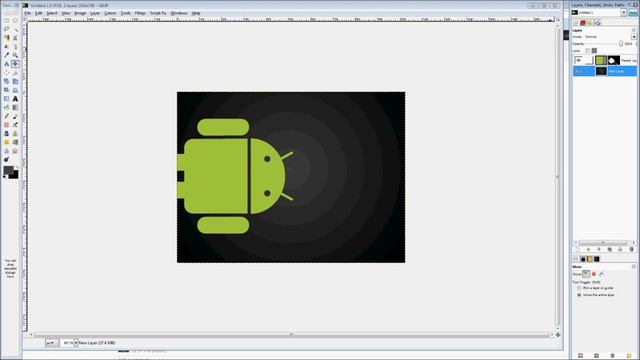Viewport: 640px width, 360px height.
Task: Toggle visibility eye of Pasted Layer
Action: tap(578, 60)
